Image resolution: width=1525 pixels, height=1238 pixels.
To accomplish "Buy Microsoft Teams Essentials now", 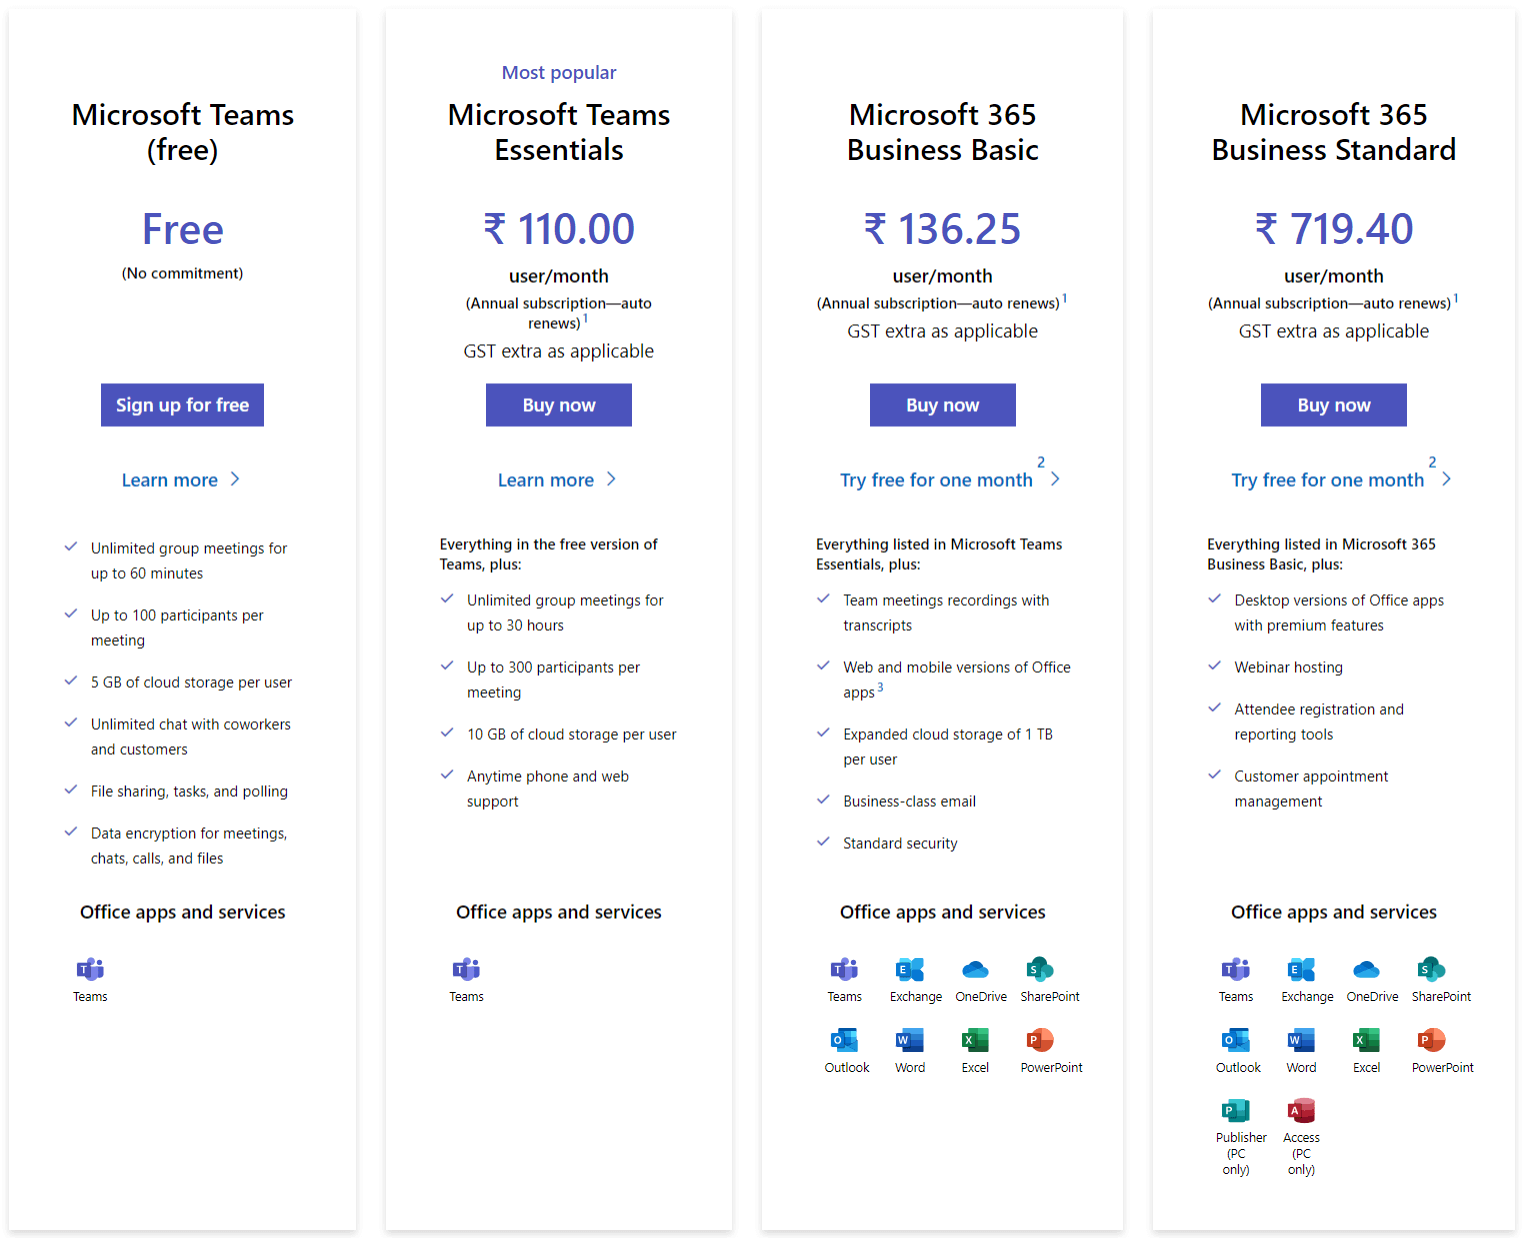I will 558,405.
